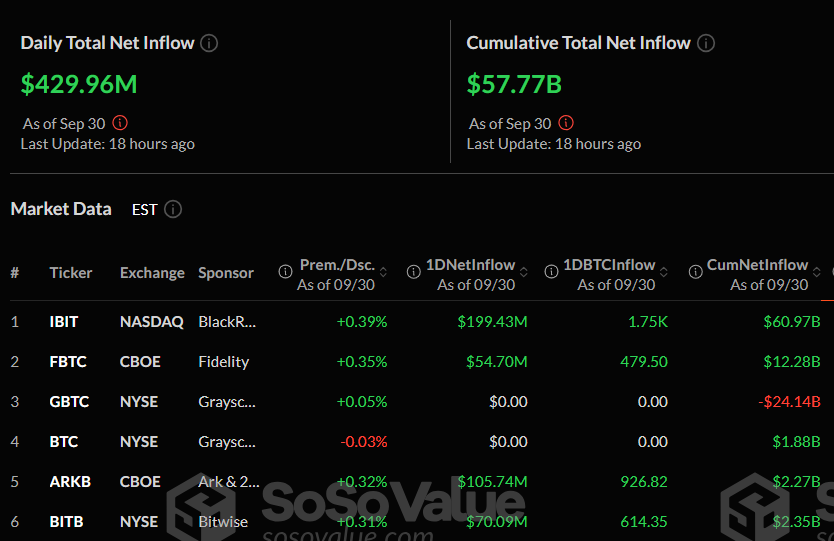
Task: Click the $57.77B cumulative inflow value
Action: (514, 84)
